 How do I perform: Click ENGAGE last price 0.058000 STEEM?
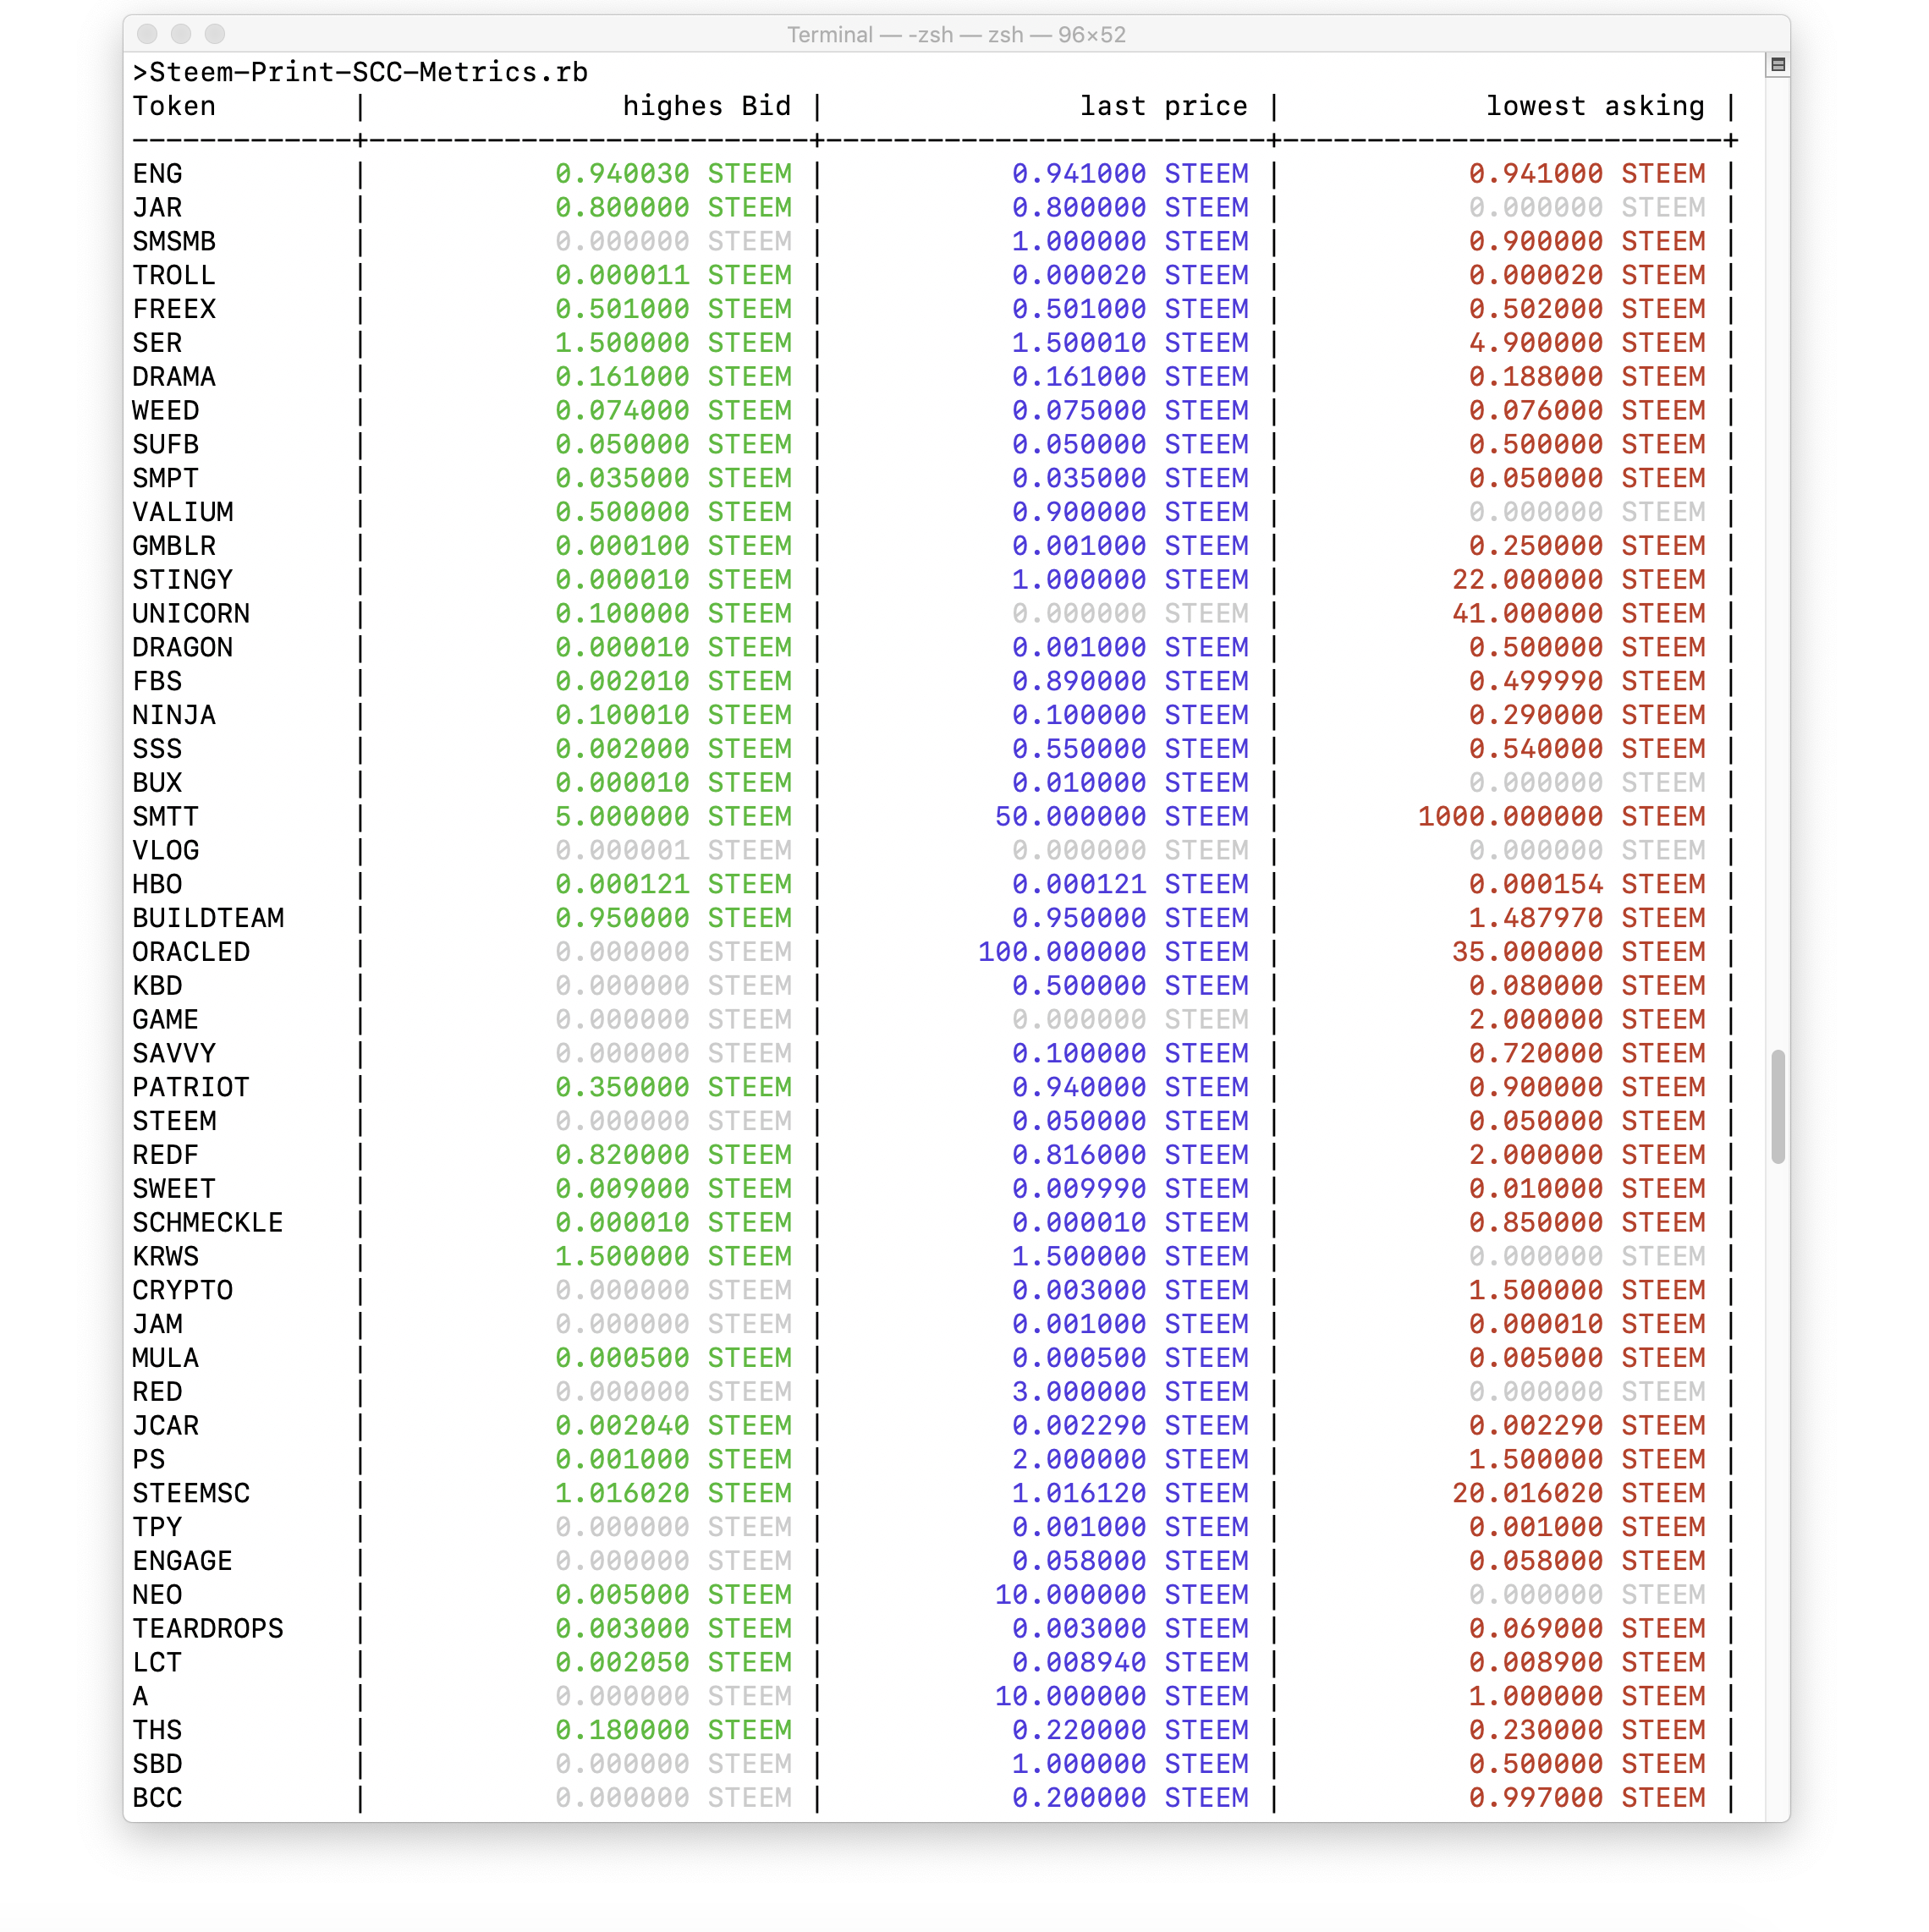[1130, 1562]
